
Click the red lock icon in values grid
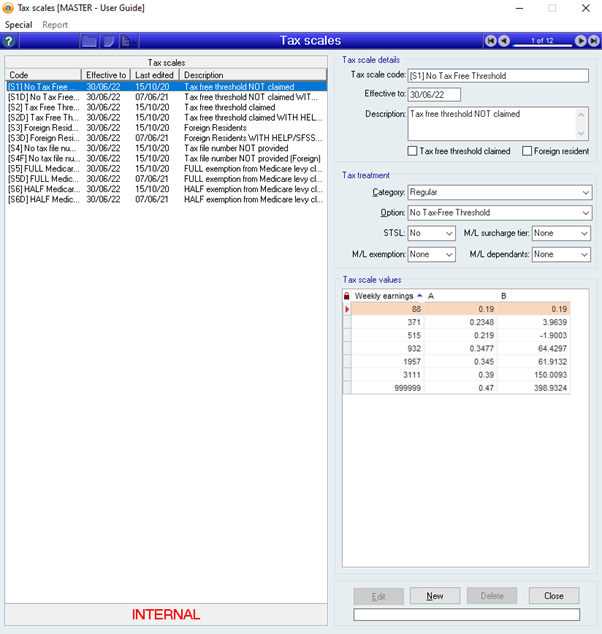coord(347,296)
